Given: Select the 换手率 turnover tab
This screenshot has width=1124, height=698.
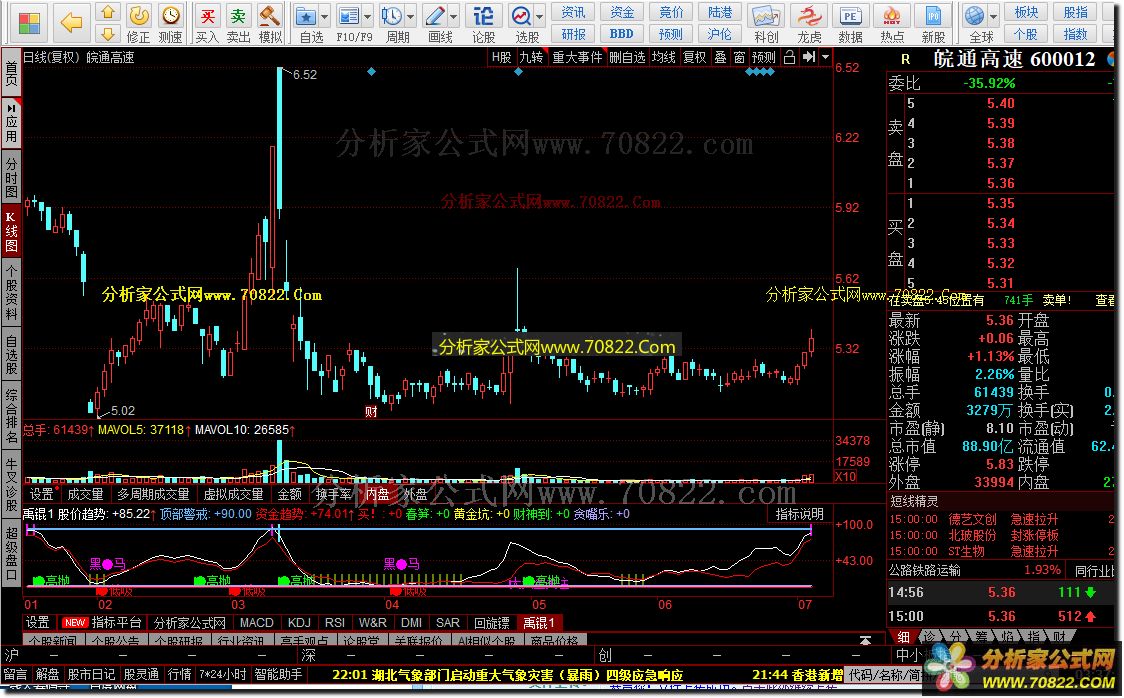Looking at the screenshot, I should coord(333,494).
